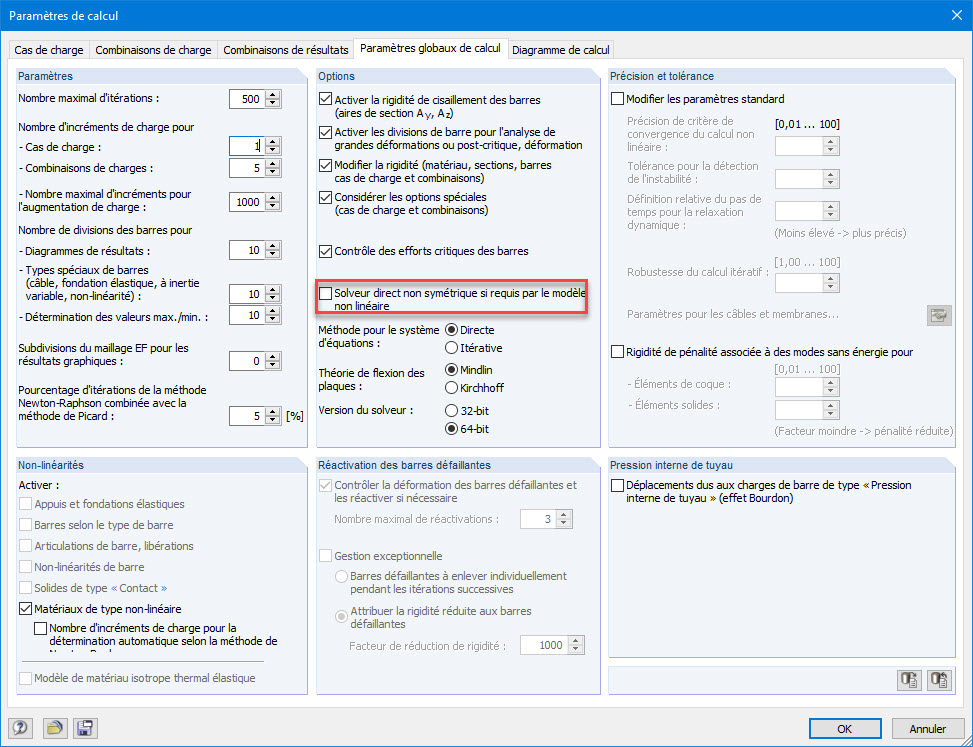Toggle Contrôle des efforts critiques des barres
Image resolution: width=973 pixels, height=747 pixels.
tap(325, 251)
